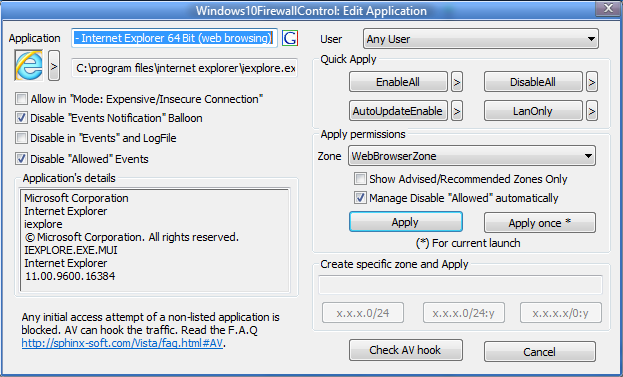Toggle Manage Disable Allowed automatically
The image size is (623, 377).
360,198
